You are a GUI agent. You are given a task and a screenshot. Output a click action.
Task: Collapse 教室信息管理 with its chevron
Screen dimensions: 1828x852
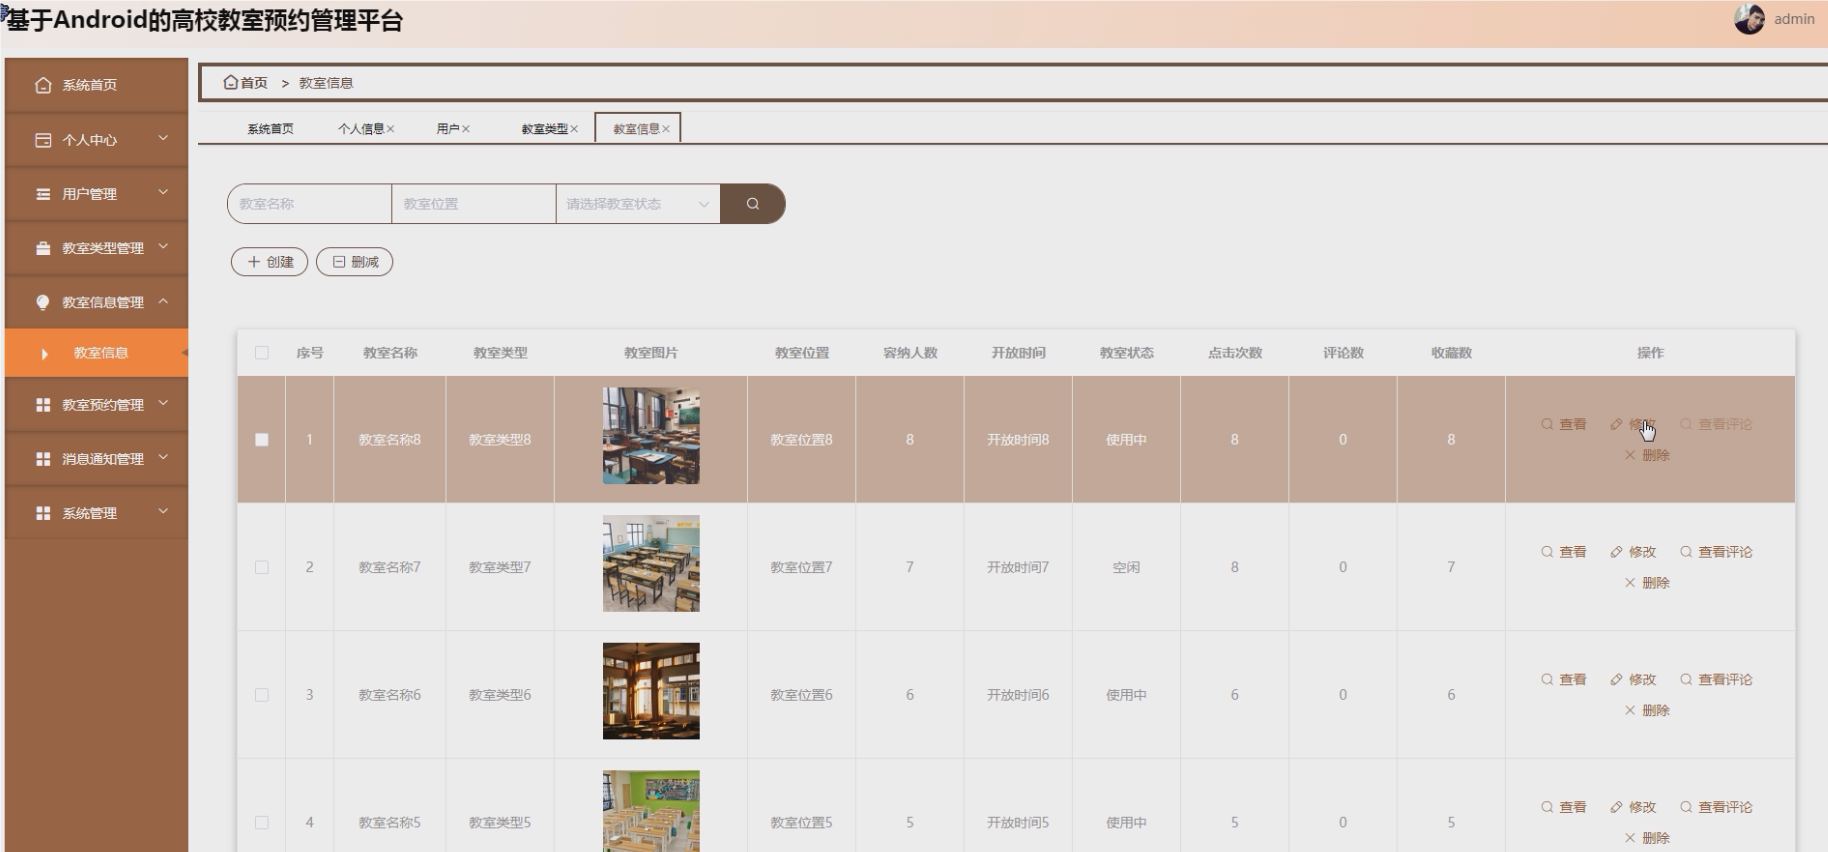pyautogui.click(x=163, y=301)
